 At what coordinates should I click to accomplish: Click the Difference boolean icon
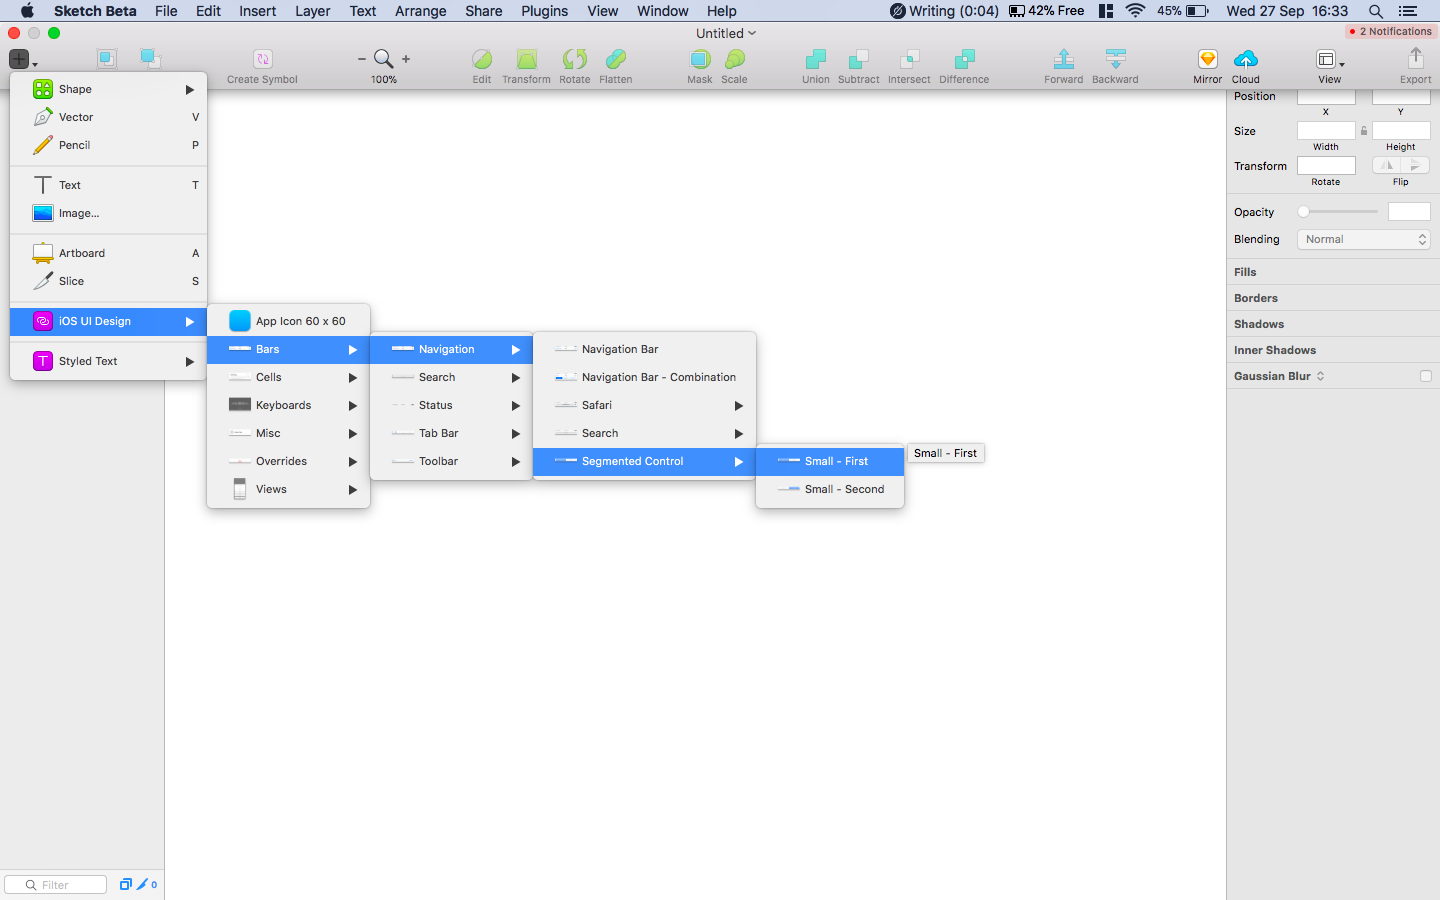click(x=964, y=59)
